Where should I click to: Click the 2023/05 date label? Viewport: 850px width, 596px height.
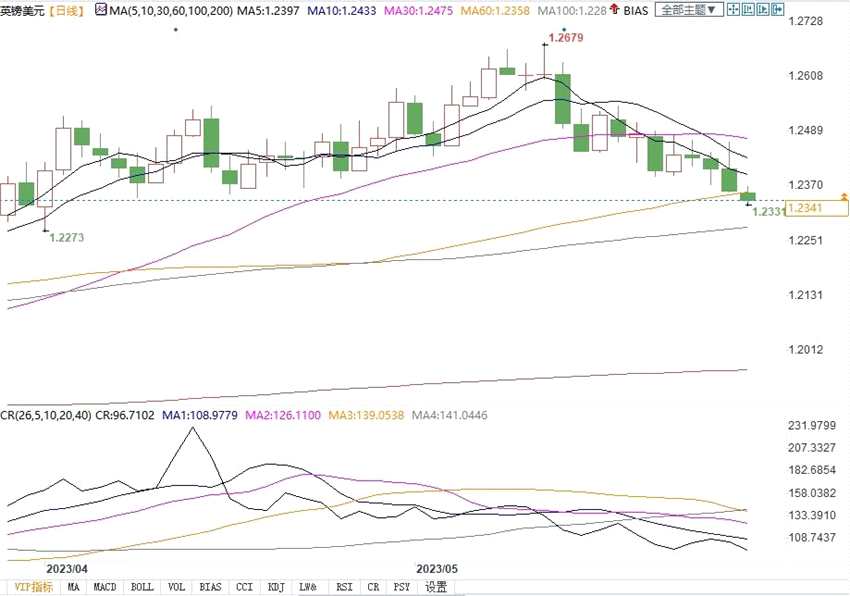(x=437, y=569)
